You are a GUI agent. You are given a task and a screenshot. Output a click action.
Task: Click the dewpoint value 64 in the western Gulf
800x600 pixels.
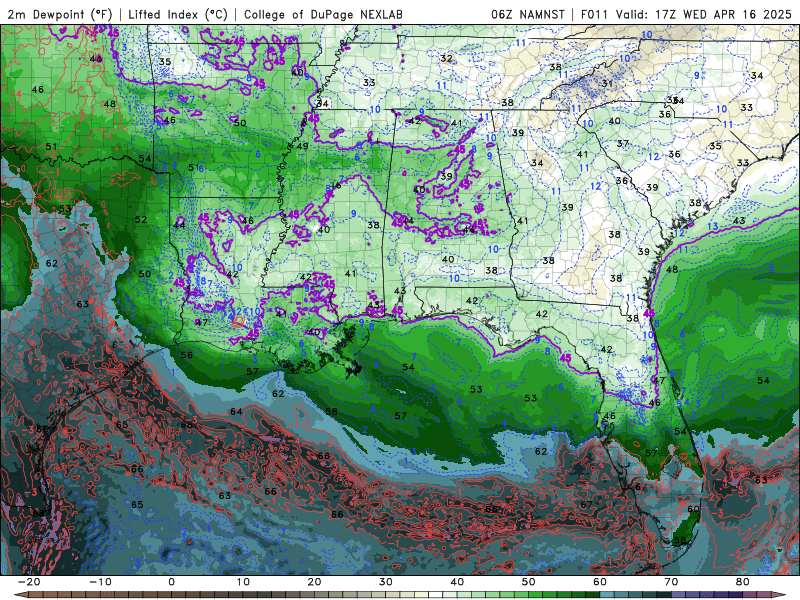236,411
